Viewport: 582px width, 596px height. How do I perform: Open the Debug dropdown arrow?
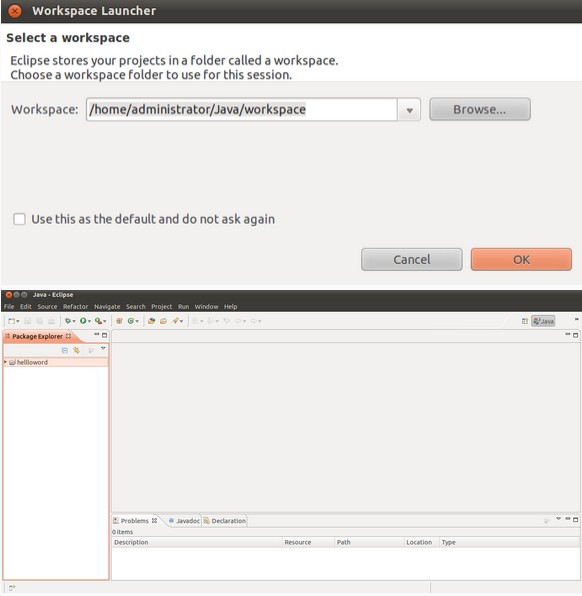74,322
